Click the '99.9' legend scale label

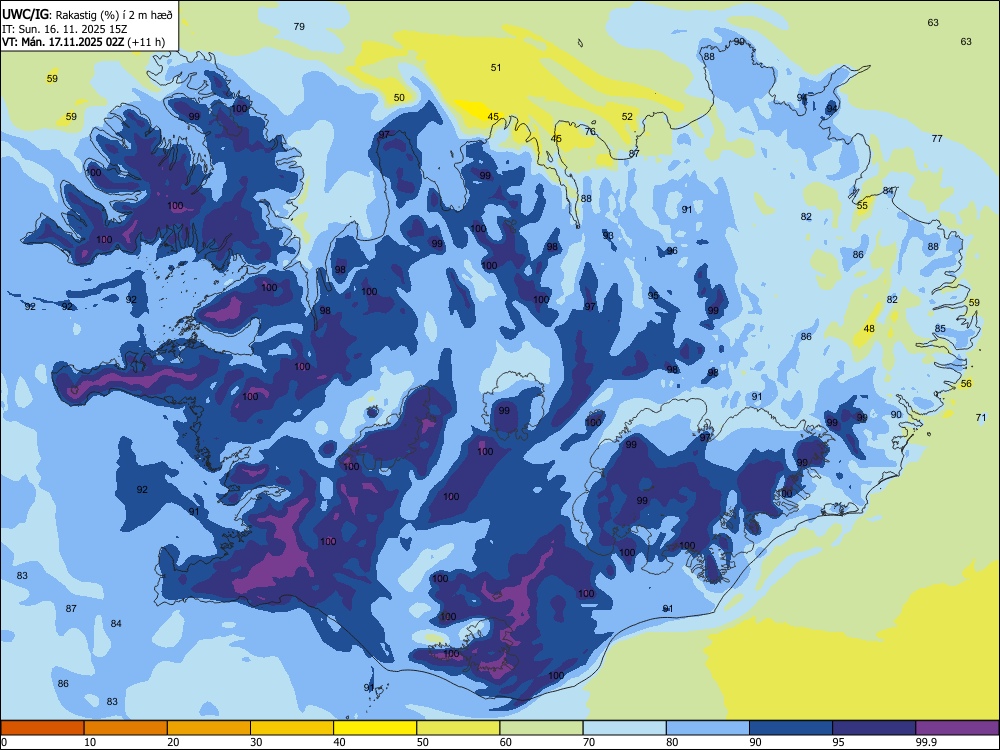click(925, 742)
